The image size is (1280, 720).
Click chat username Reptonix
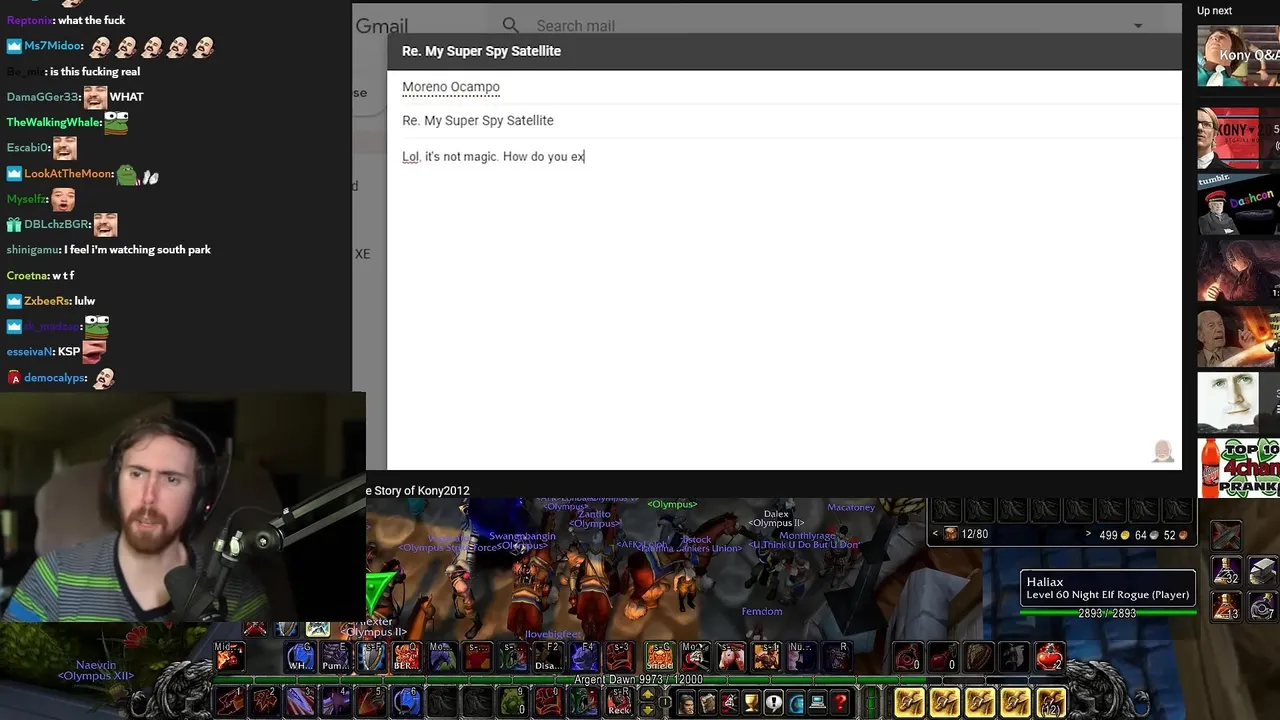pos(30,20)
